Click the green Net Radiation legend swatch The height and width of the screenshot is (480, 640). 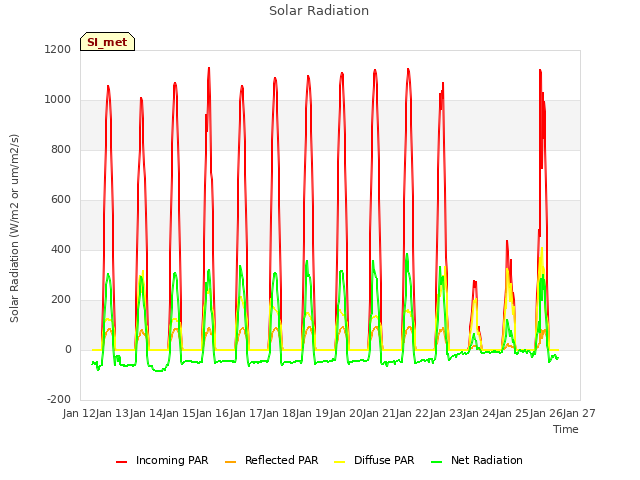tap(437, 462)
